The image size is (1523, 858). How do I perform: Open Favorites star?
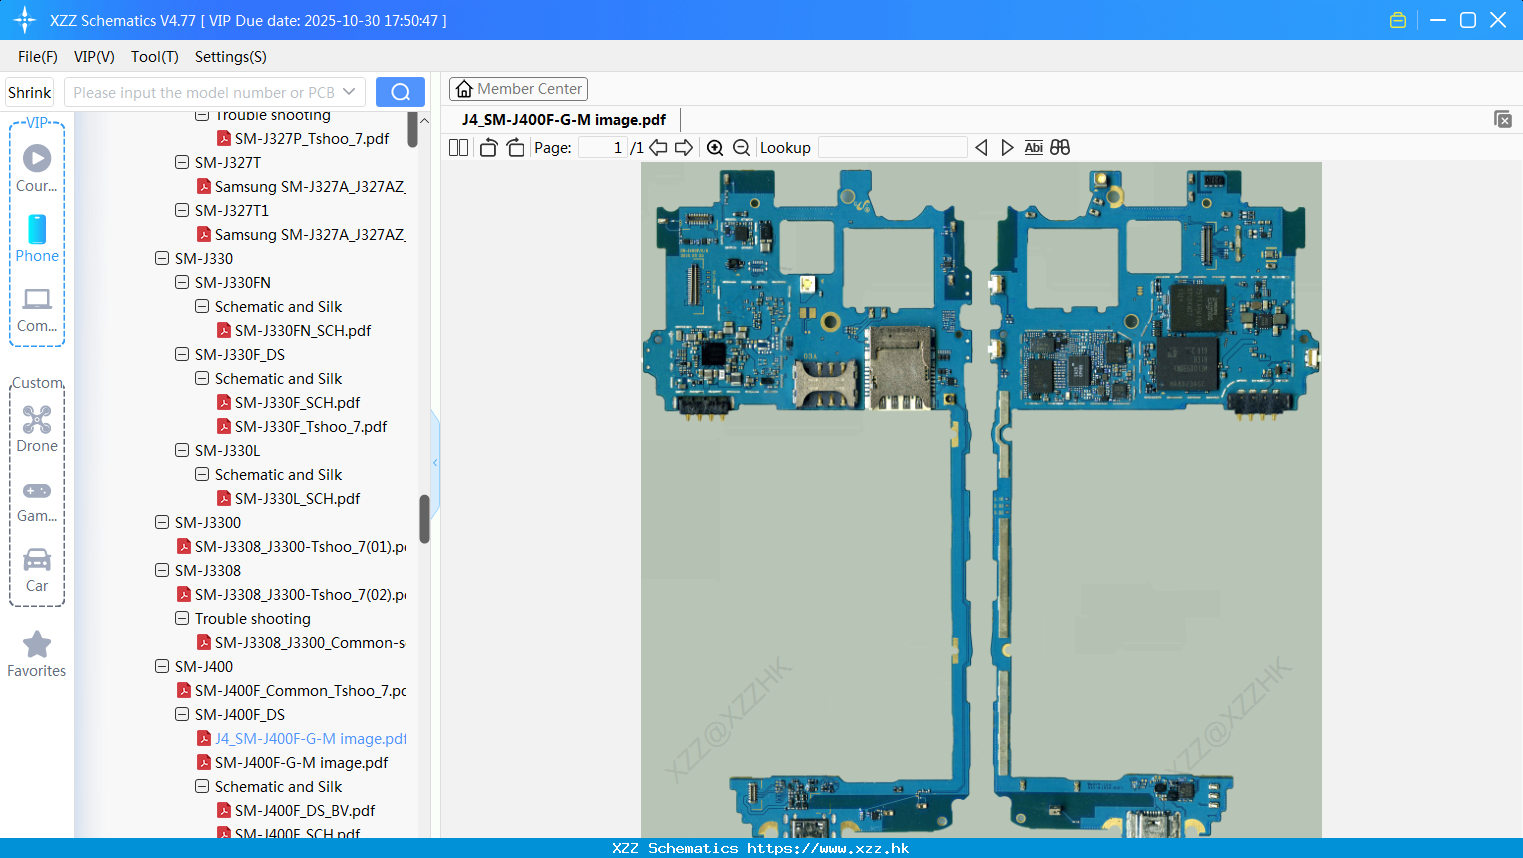pyautogui.click(x=37, y=654)
